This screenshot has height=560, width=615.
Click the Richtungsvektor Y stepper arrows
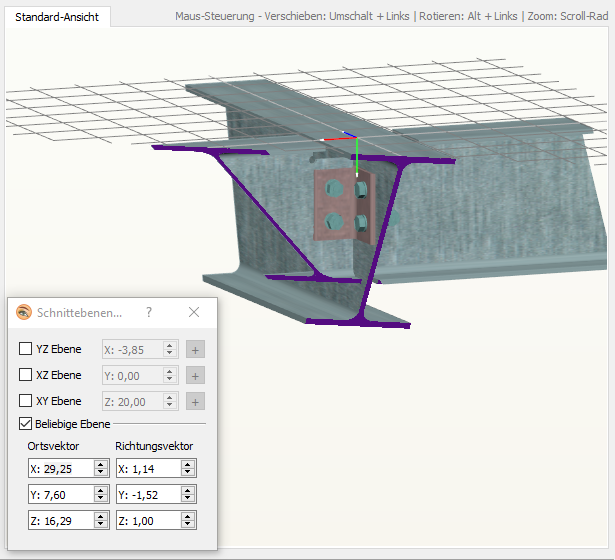click(x=188, y=494)
